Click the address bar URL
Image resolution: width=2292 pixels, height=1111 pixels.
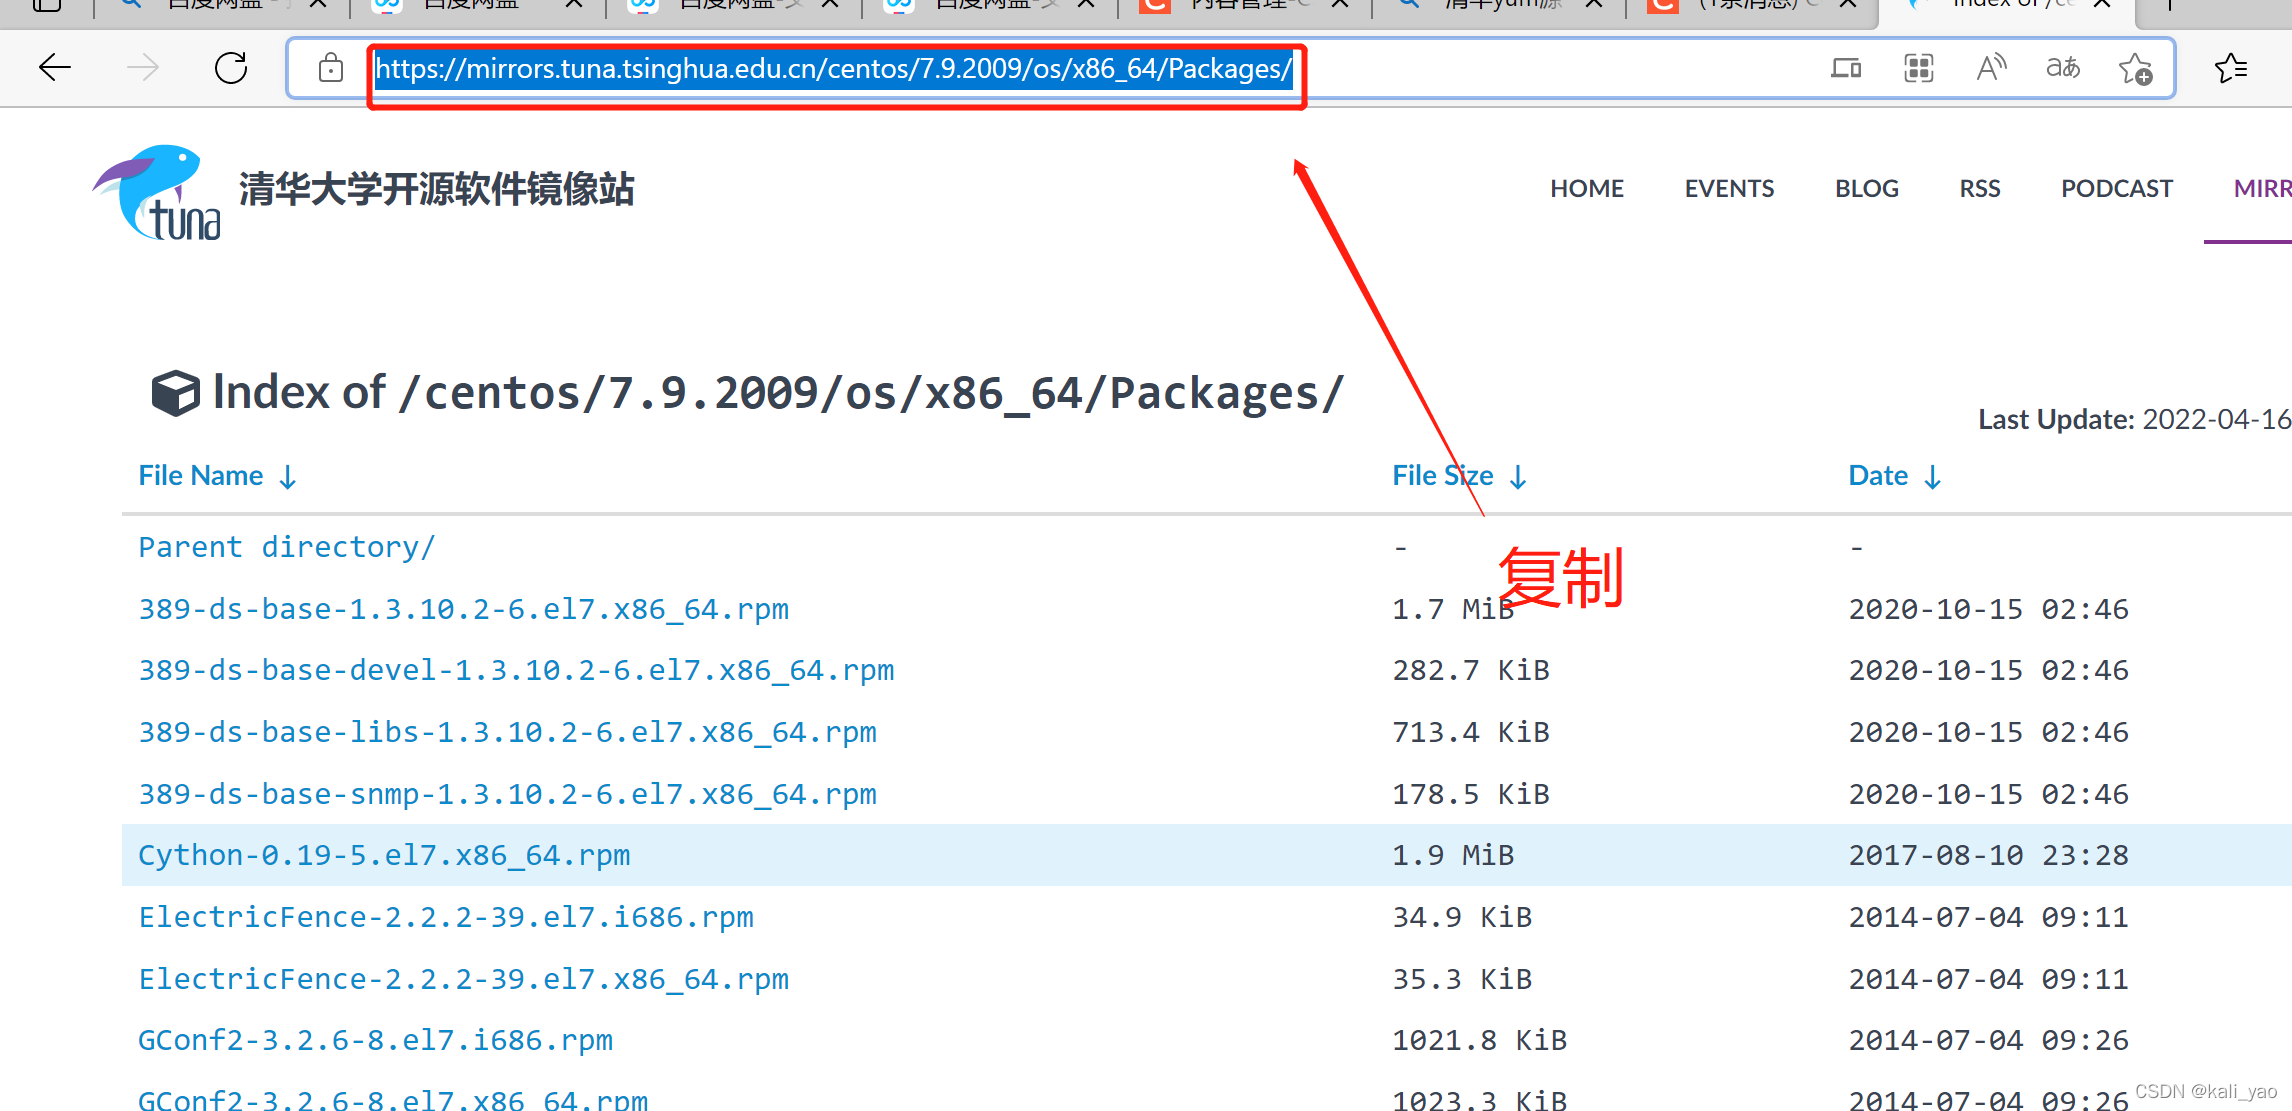tap(833, 68)
